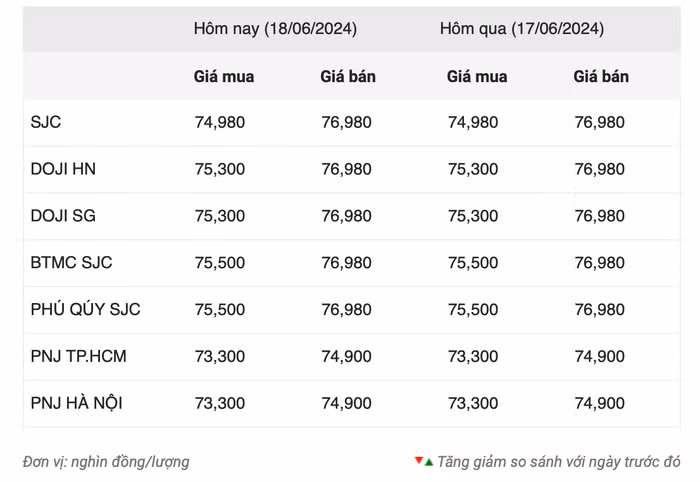Select yesterday's buy price for BTMC SJC

click(473, 263)
